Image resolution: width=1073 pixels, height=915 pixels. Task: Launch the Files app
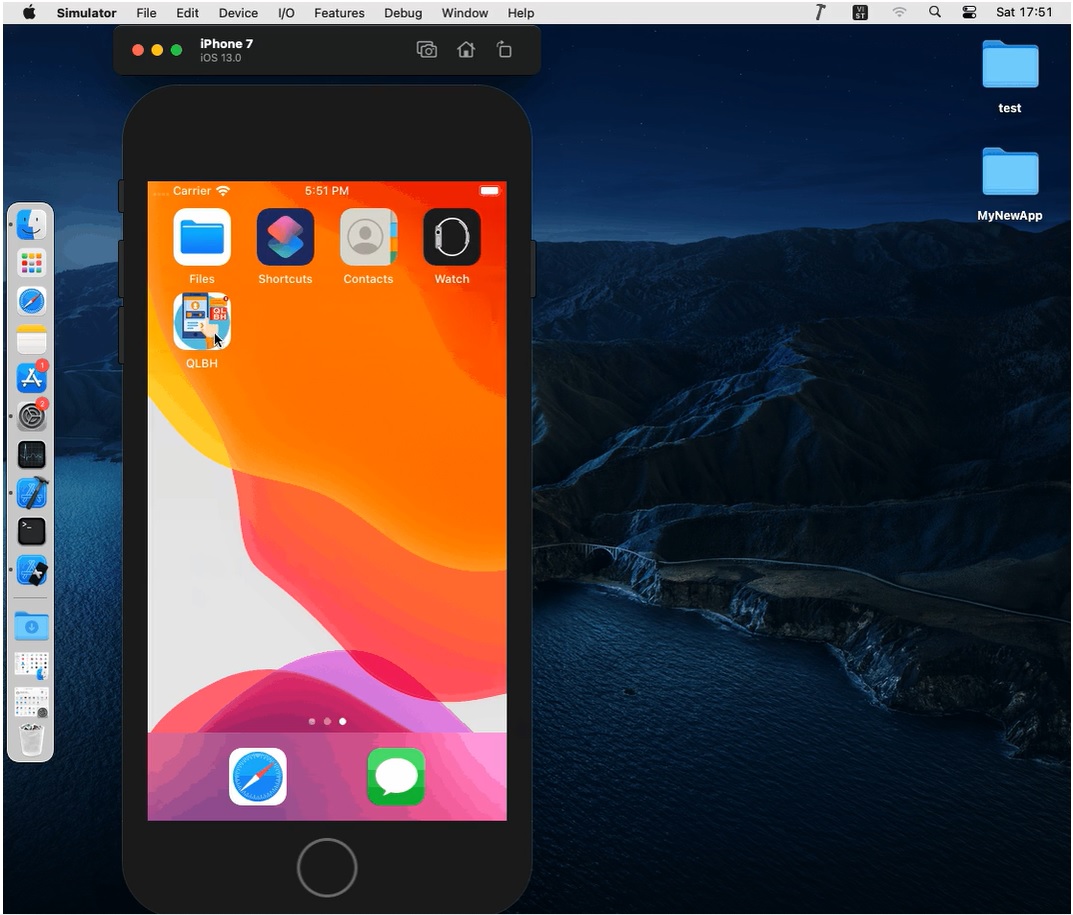coord(202,237)
